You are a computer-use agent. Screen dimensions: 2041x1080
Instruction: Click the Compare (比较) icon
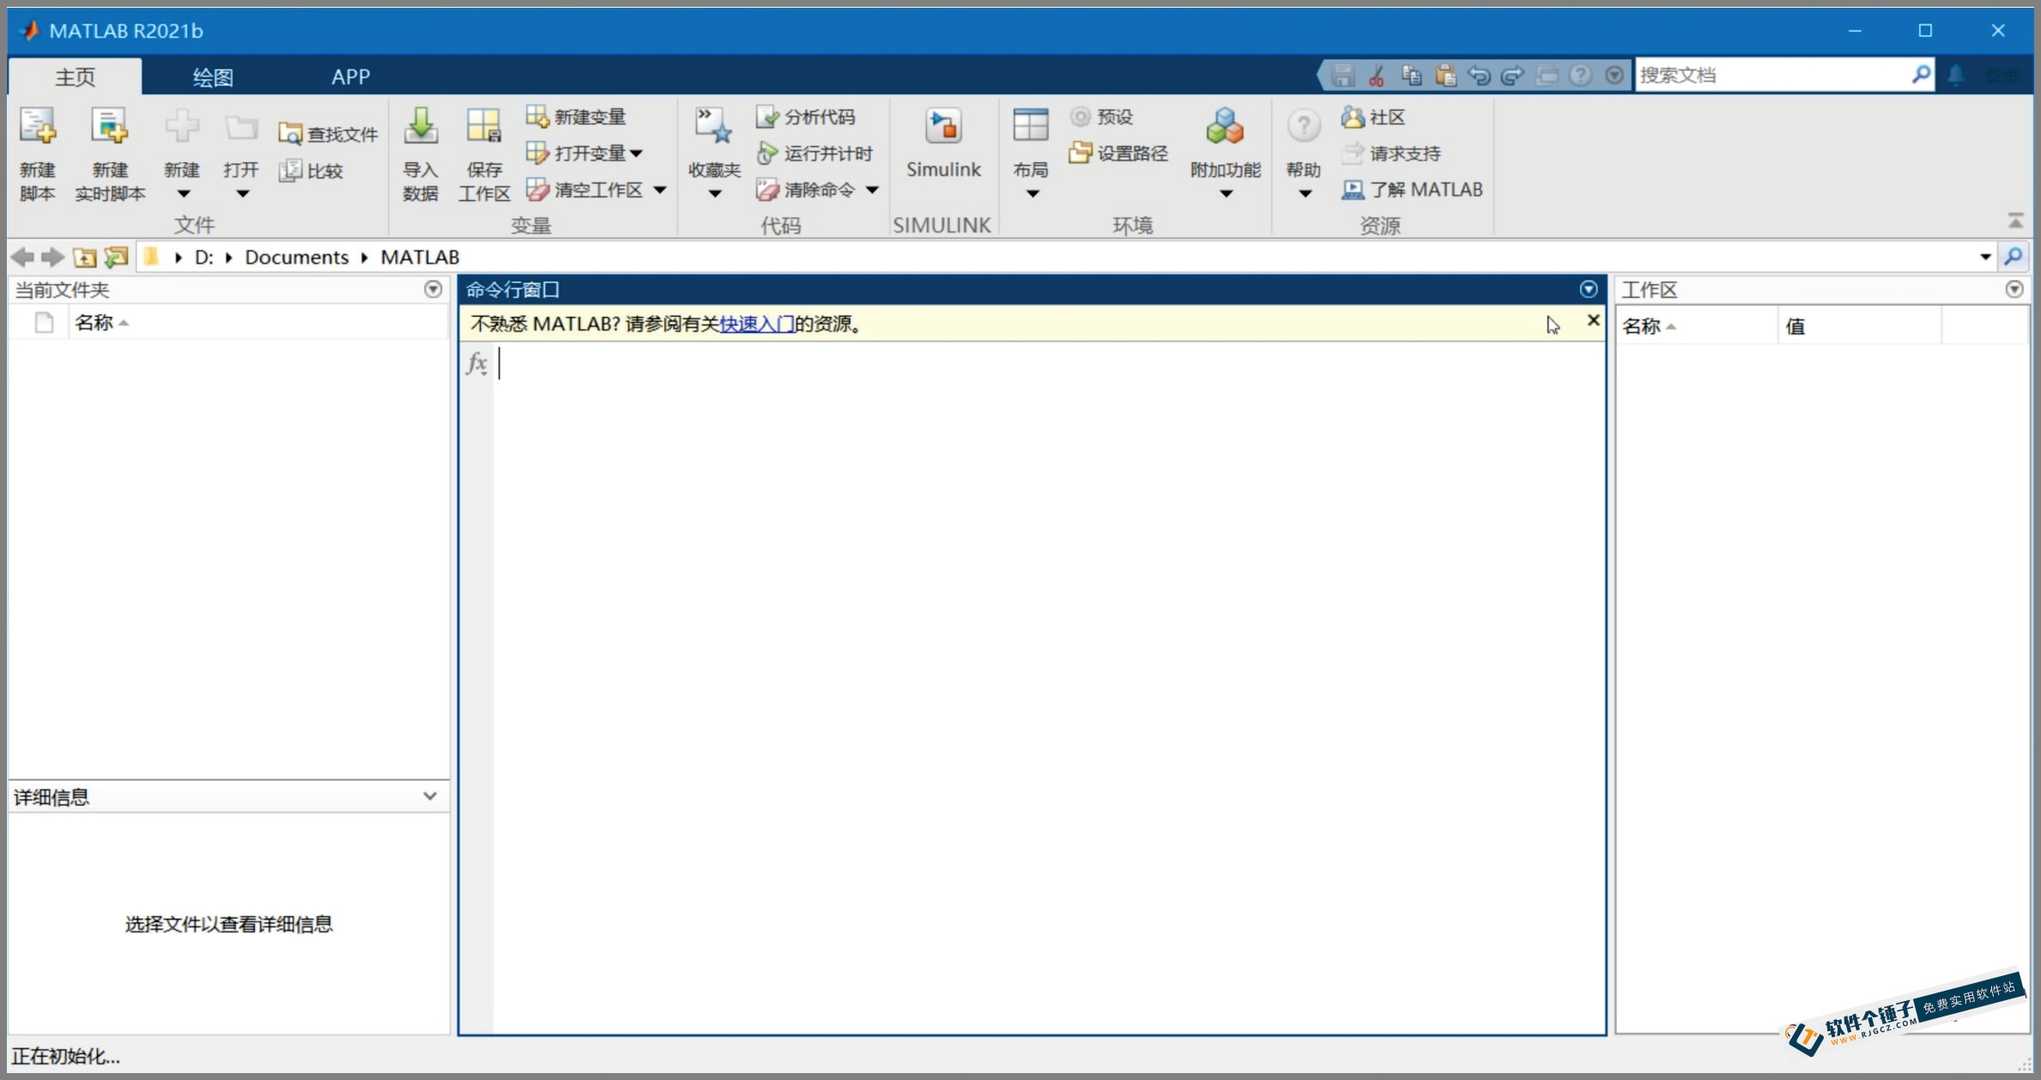(290, 171)
